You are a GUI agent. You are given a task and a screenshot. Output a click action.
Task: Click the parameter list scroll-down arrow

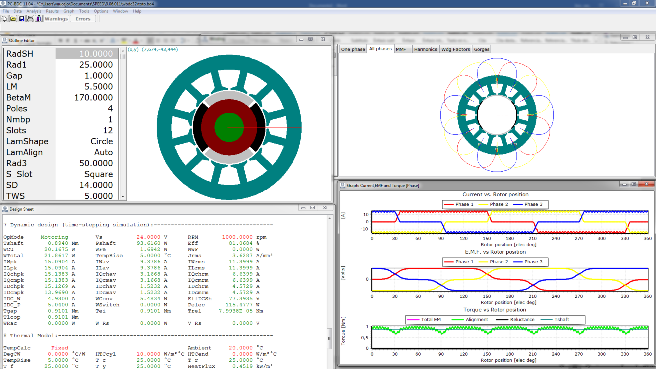click(x=123, y=196)
